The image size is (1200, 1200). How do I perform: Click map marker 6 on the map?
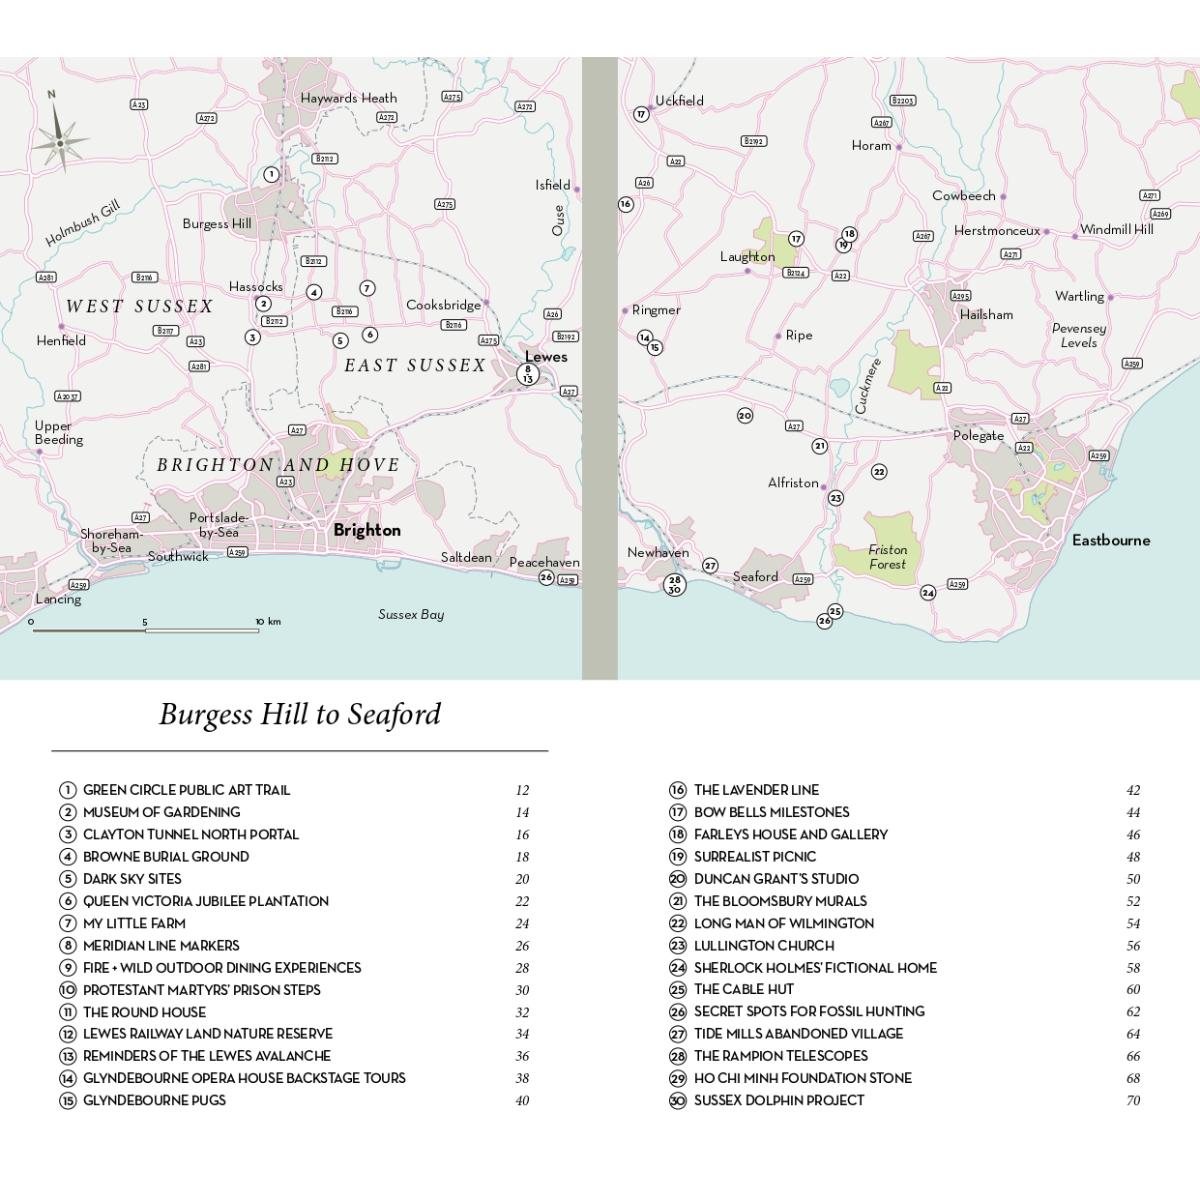click(x=370, y=335)
